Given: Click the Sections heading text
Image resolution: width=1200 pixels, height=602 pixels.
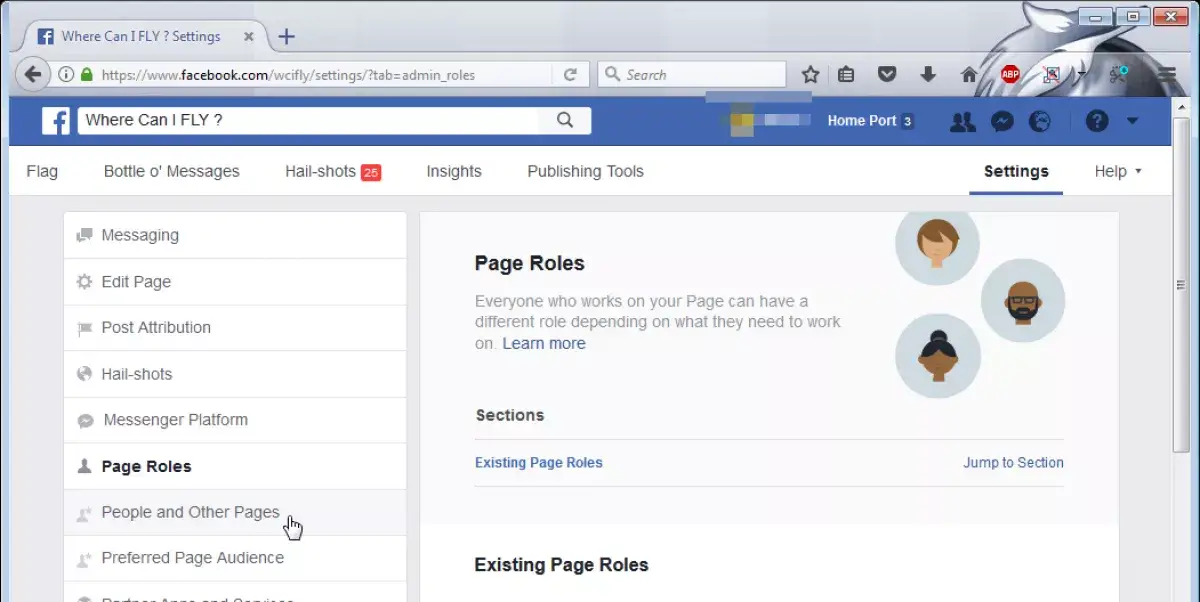Looking at the screenshot, I should point(510,415).
